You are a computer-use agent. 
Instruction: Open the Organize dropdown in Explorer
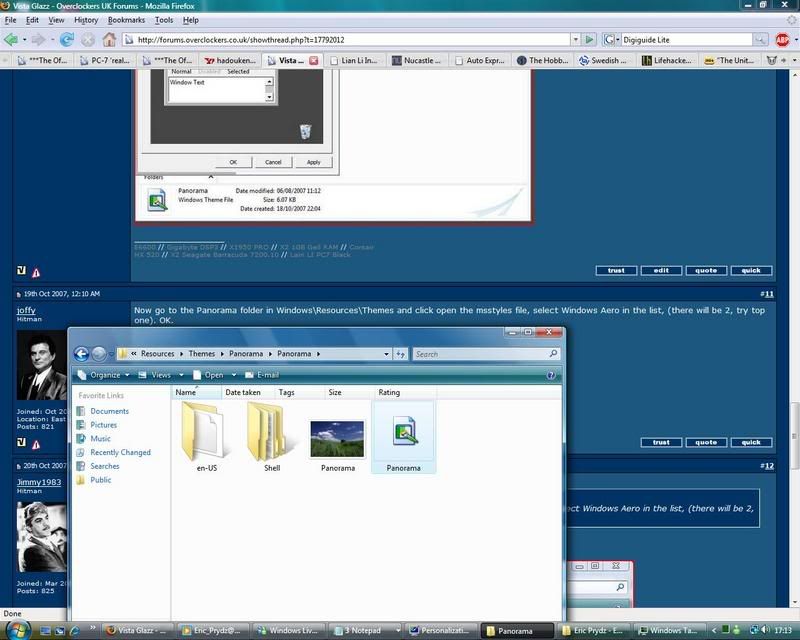(x=104, y=375)
